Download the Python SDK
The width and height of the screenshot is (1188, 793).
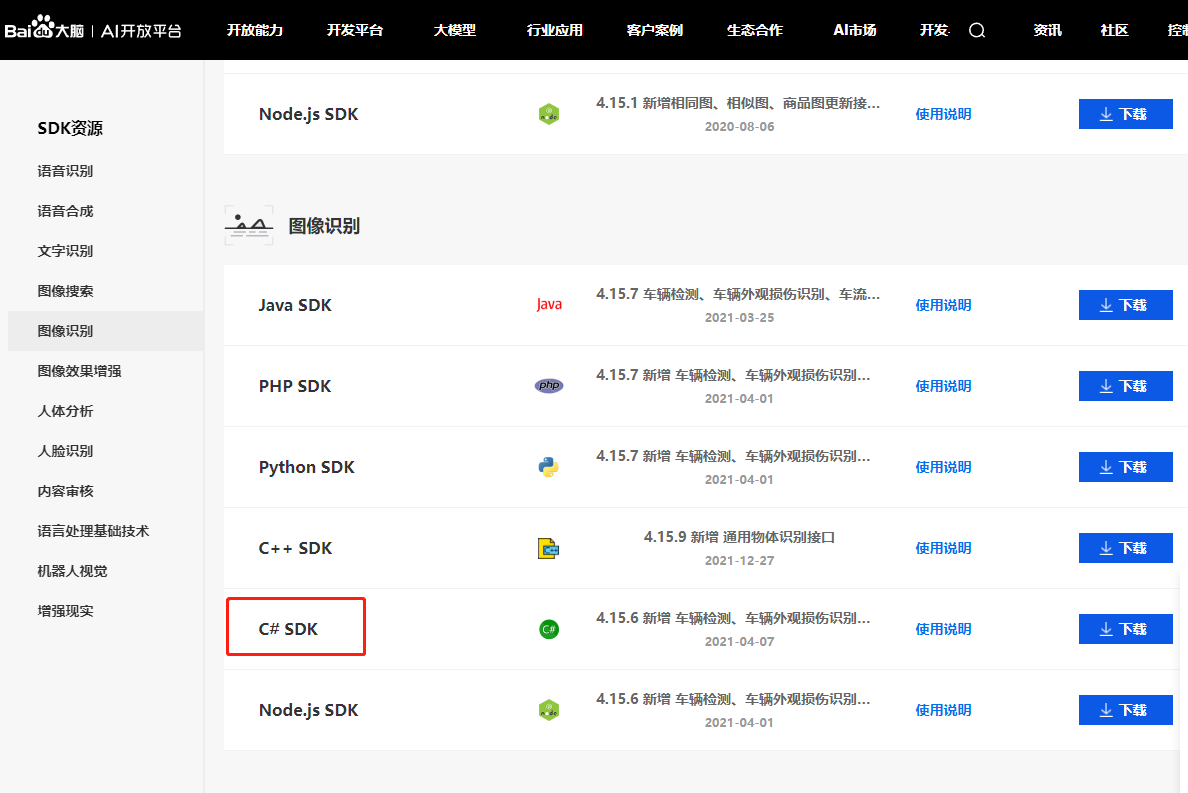[1125, 467]
